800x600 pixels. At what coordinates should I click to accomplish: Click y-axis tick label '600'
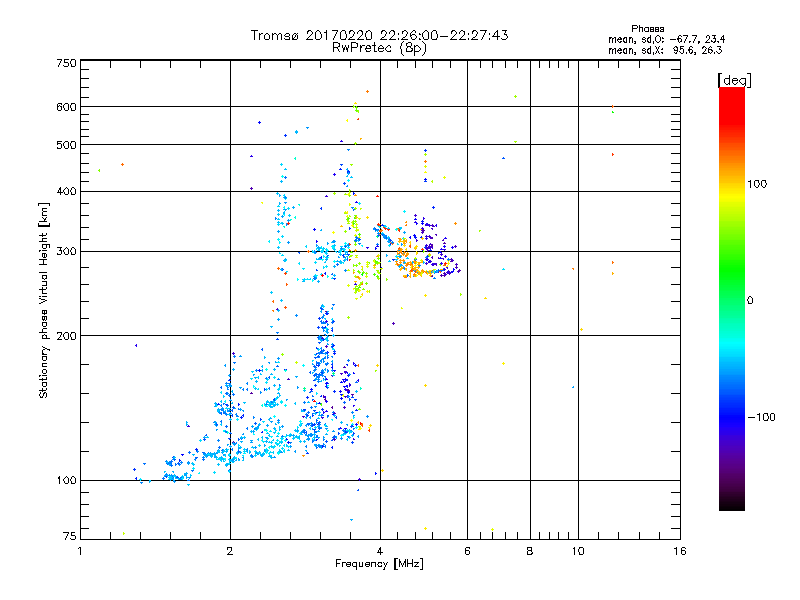(66, 107)
